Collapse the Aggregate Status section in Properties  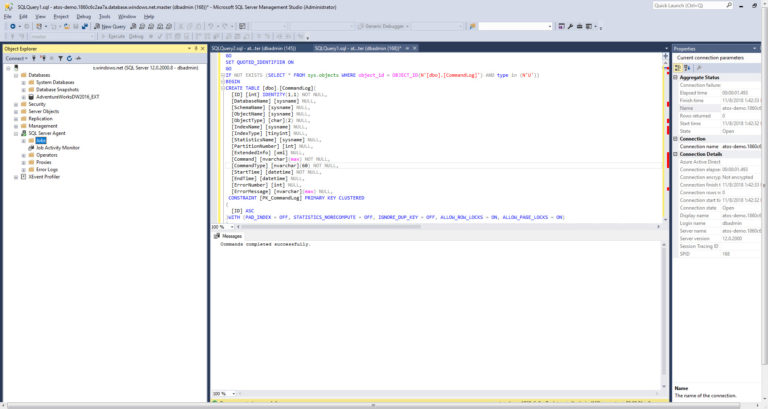pos(676,77)
